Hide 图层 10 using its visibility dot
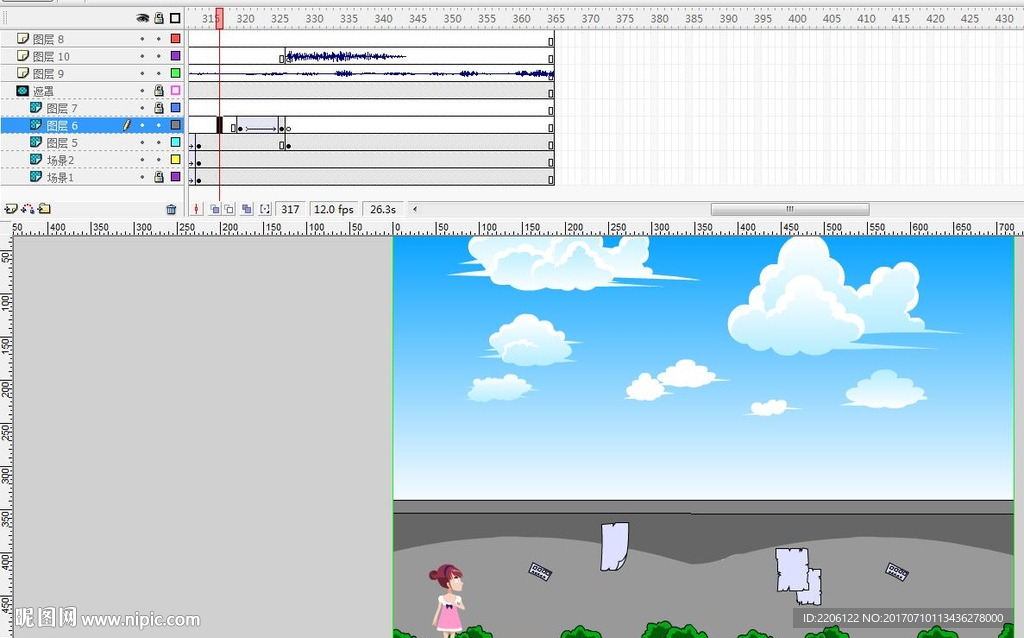Viewport: 1024px width, 638px height. 142,56
